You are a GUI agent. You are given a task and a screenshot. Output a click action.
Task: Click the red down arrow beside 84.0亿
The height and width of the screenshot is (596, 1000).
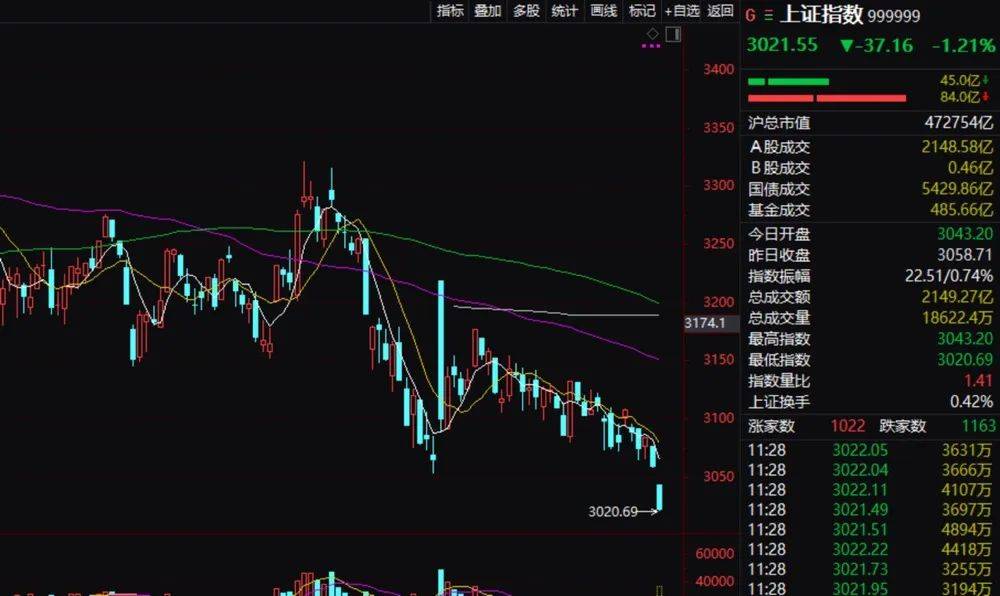[x=987, y=97]
